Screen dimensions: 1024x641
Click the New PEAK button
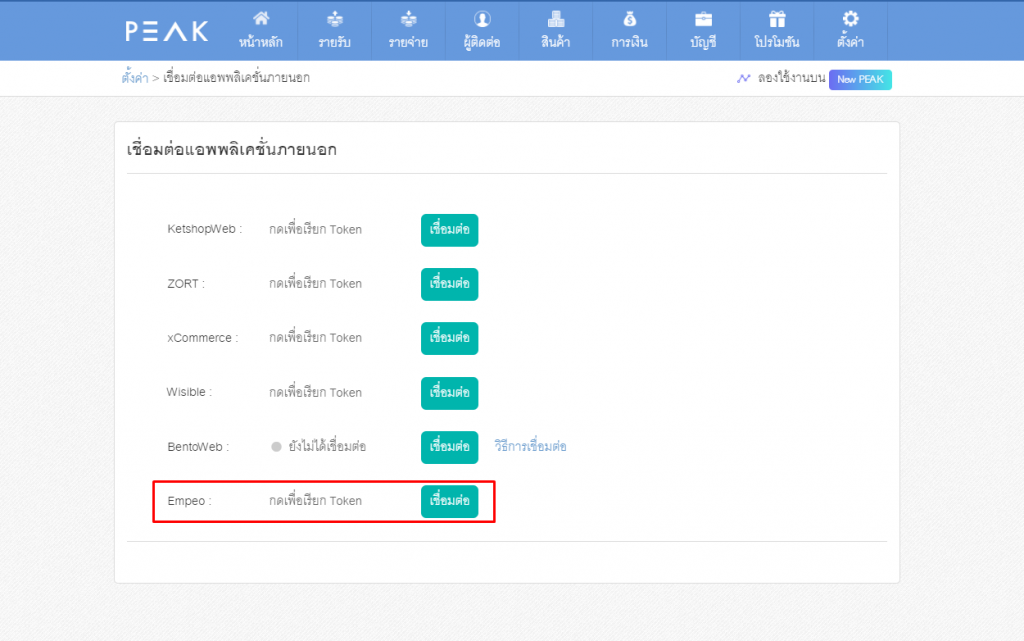pyautogui.click(x=860, y=80)
